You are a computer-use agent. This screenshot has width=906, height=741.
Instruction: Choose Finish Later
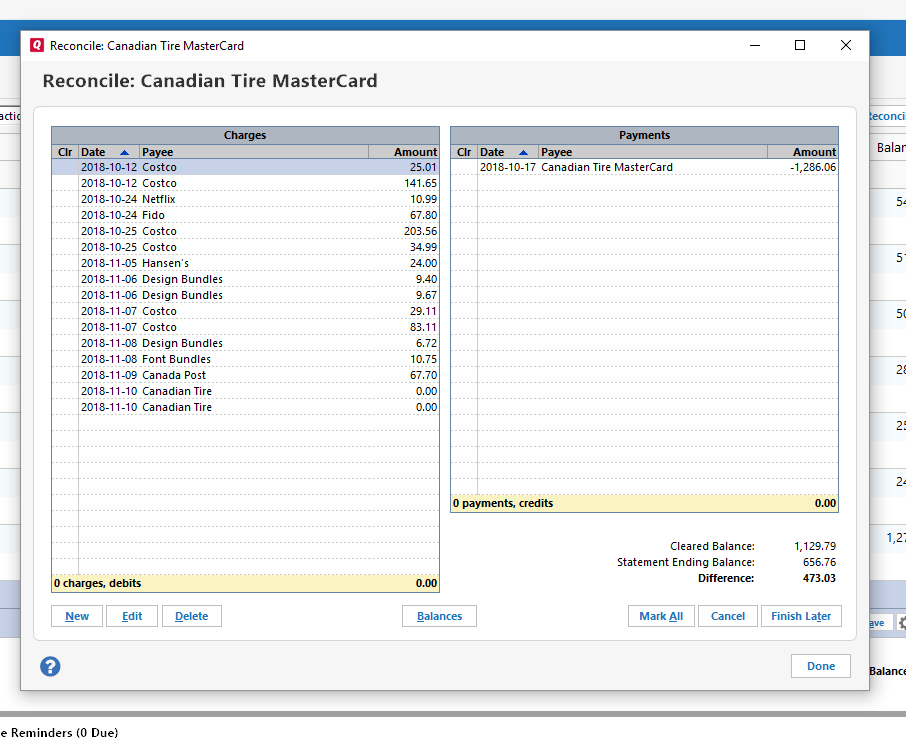pos(801,616)
